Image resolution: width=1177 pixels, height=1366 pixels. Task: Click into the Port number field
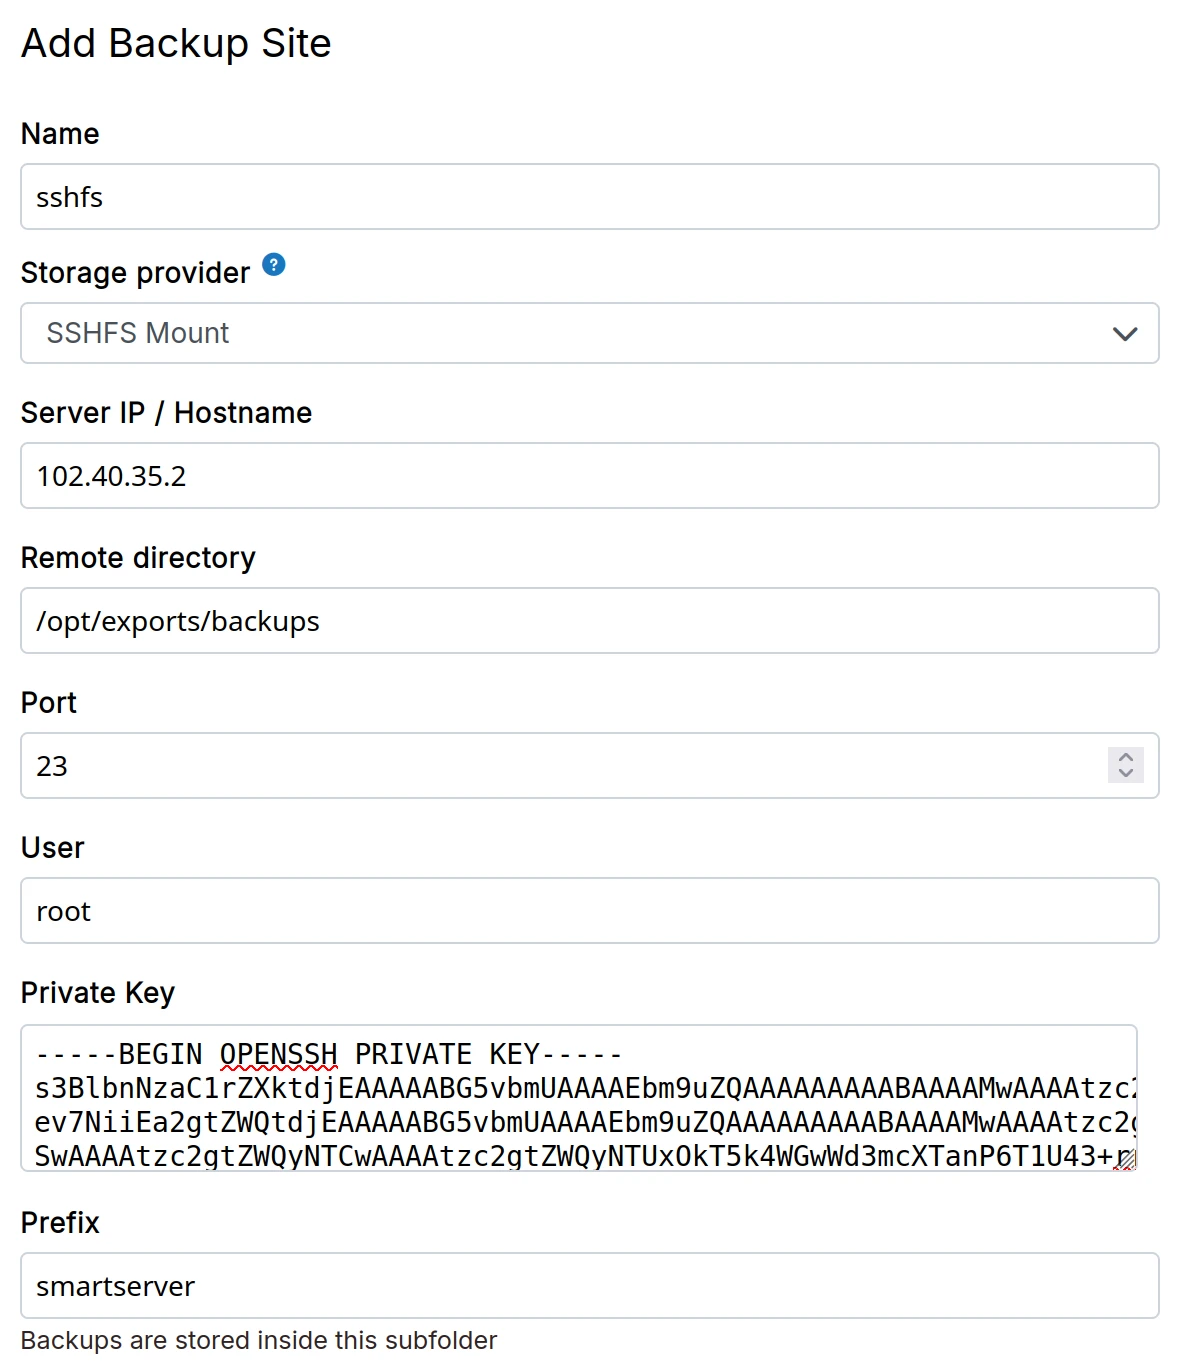pyautogui.click(x=560, y=766)
